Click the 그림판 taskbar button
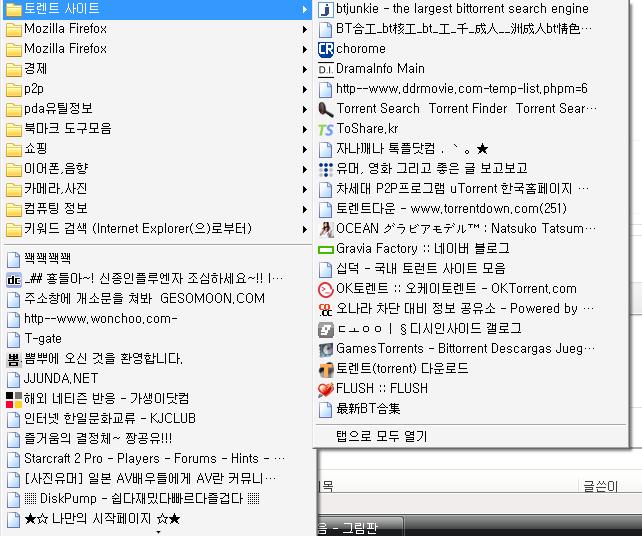The width and height of the screenshot is (642, 536). click(360, 528)
